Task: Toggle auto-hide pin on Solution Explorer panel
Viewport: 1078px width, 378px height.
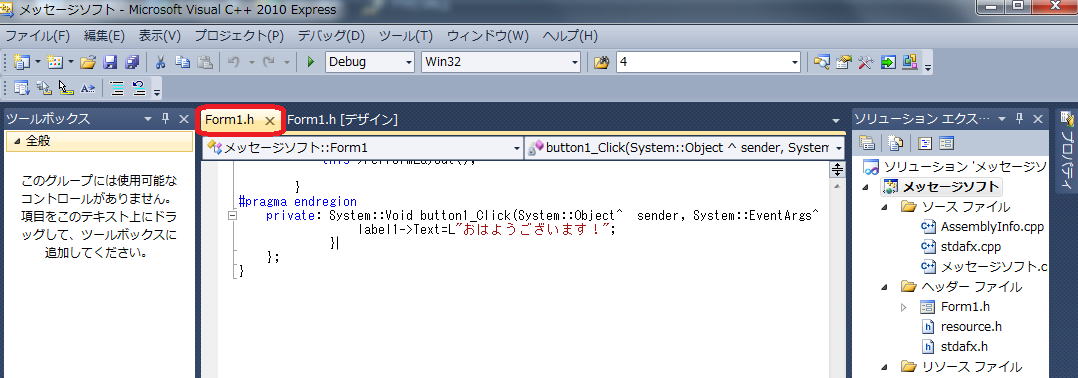Action: pyautogui.click(x=1019, y=119)
